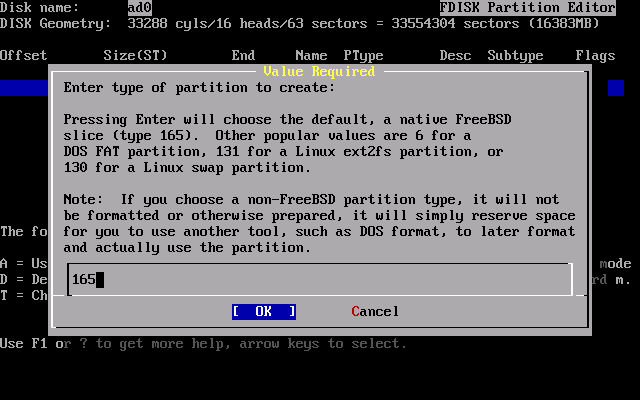Click the partition type input field
This screenshot has height=400, width=640.
[x=320, y=279]
